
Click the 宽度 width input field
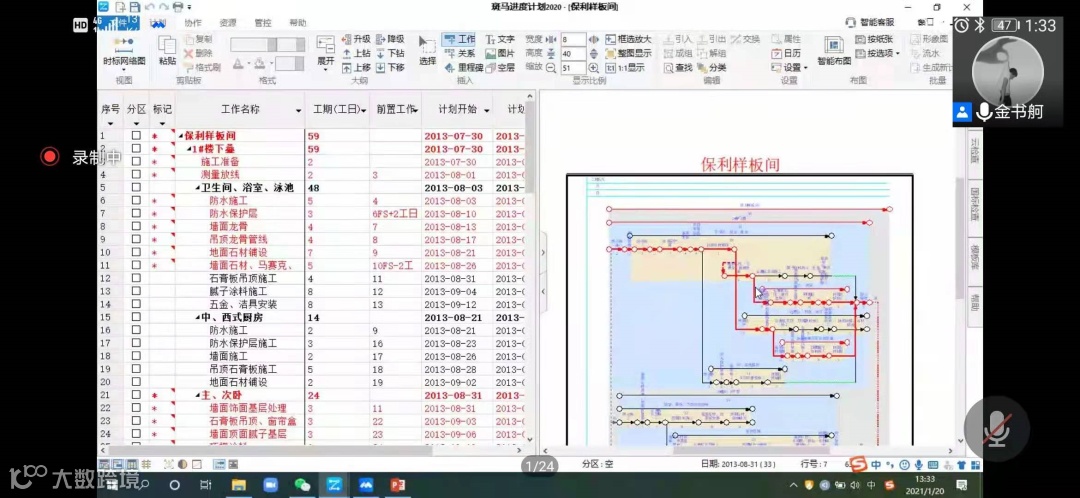pyautogui.click(x=573, y=39)
